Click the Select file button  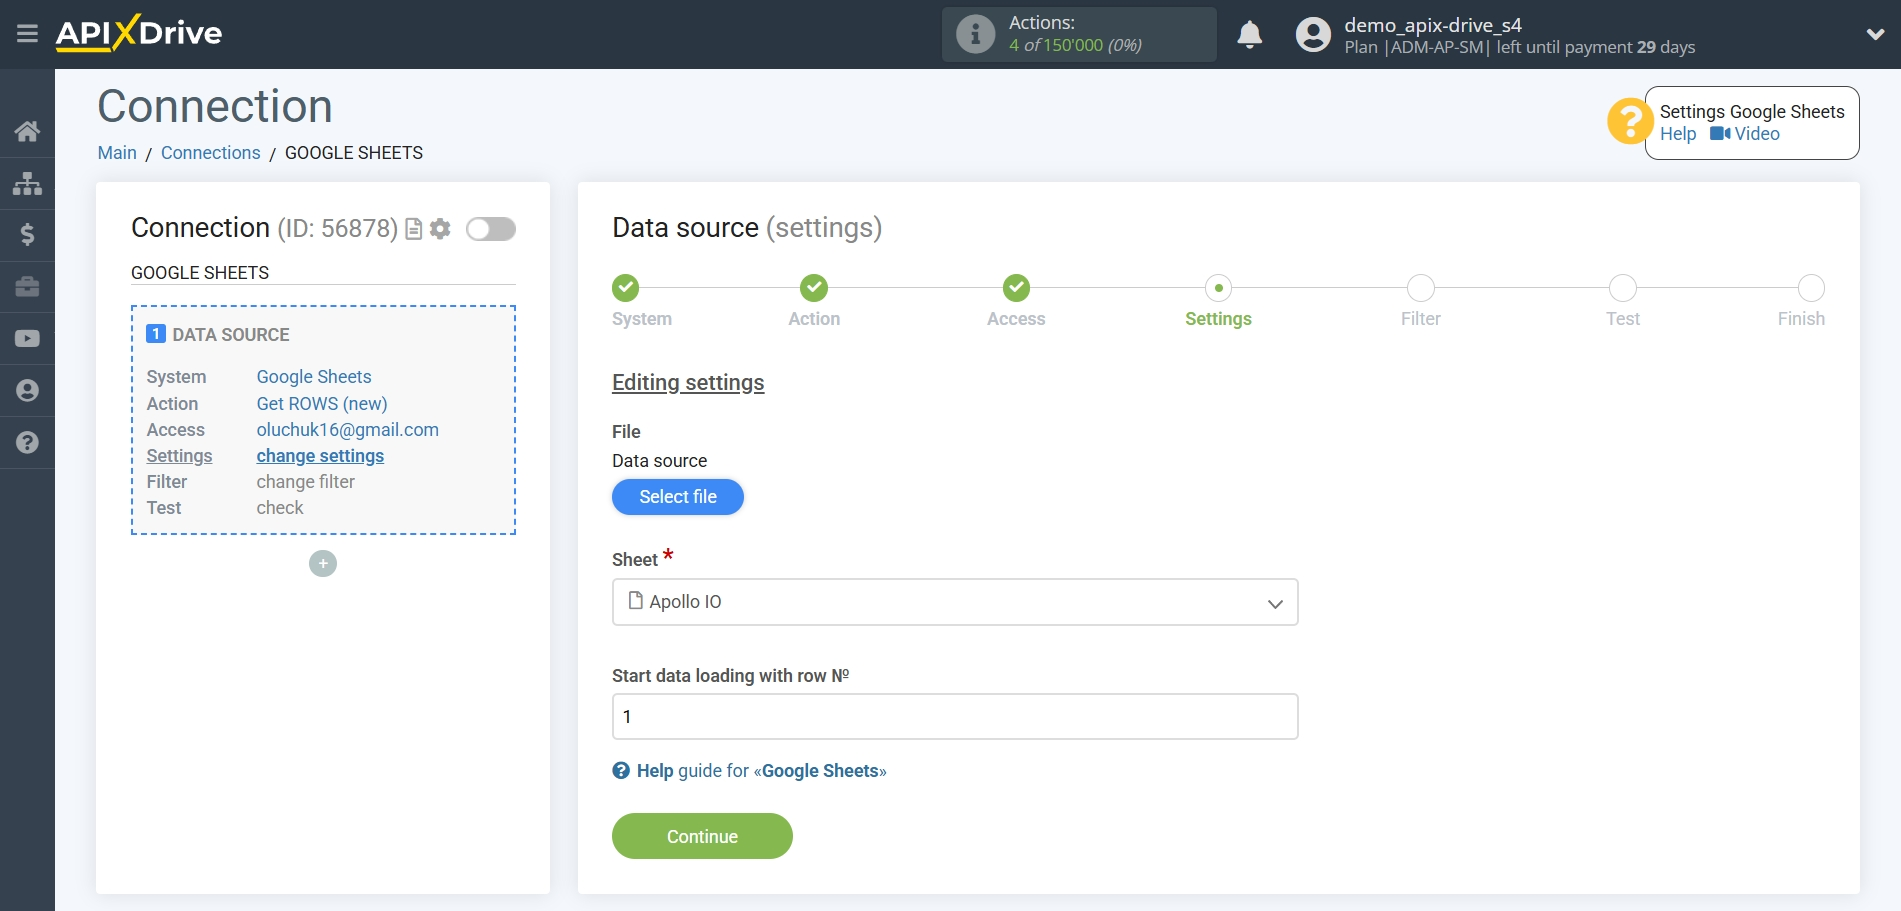click(x=677, y=497)
